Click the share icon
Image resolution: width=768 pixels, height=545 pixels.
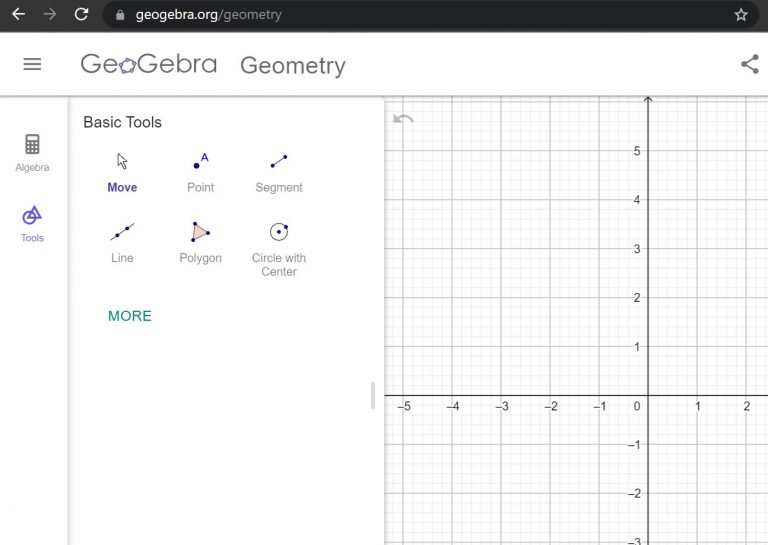coord(749,64)
